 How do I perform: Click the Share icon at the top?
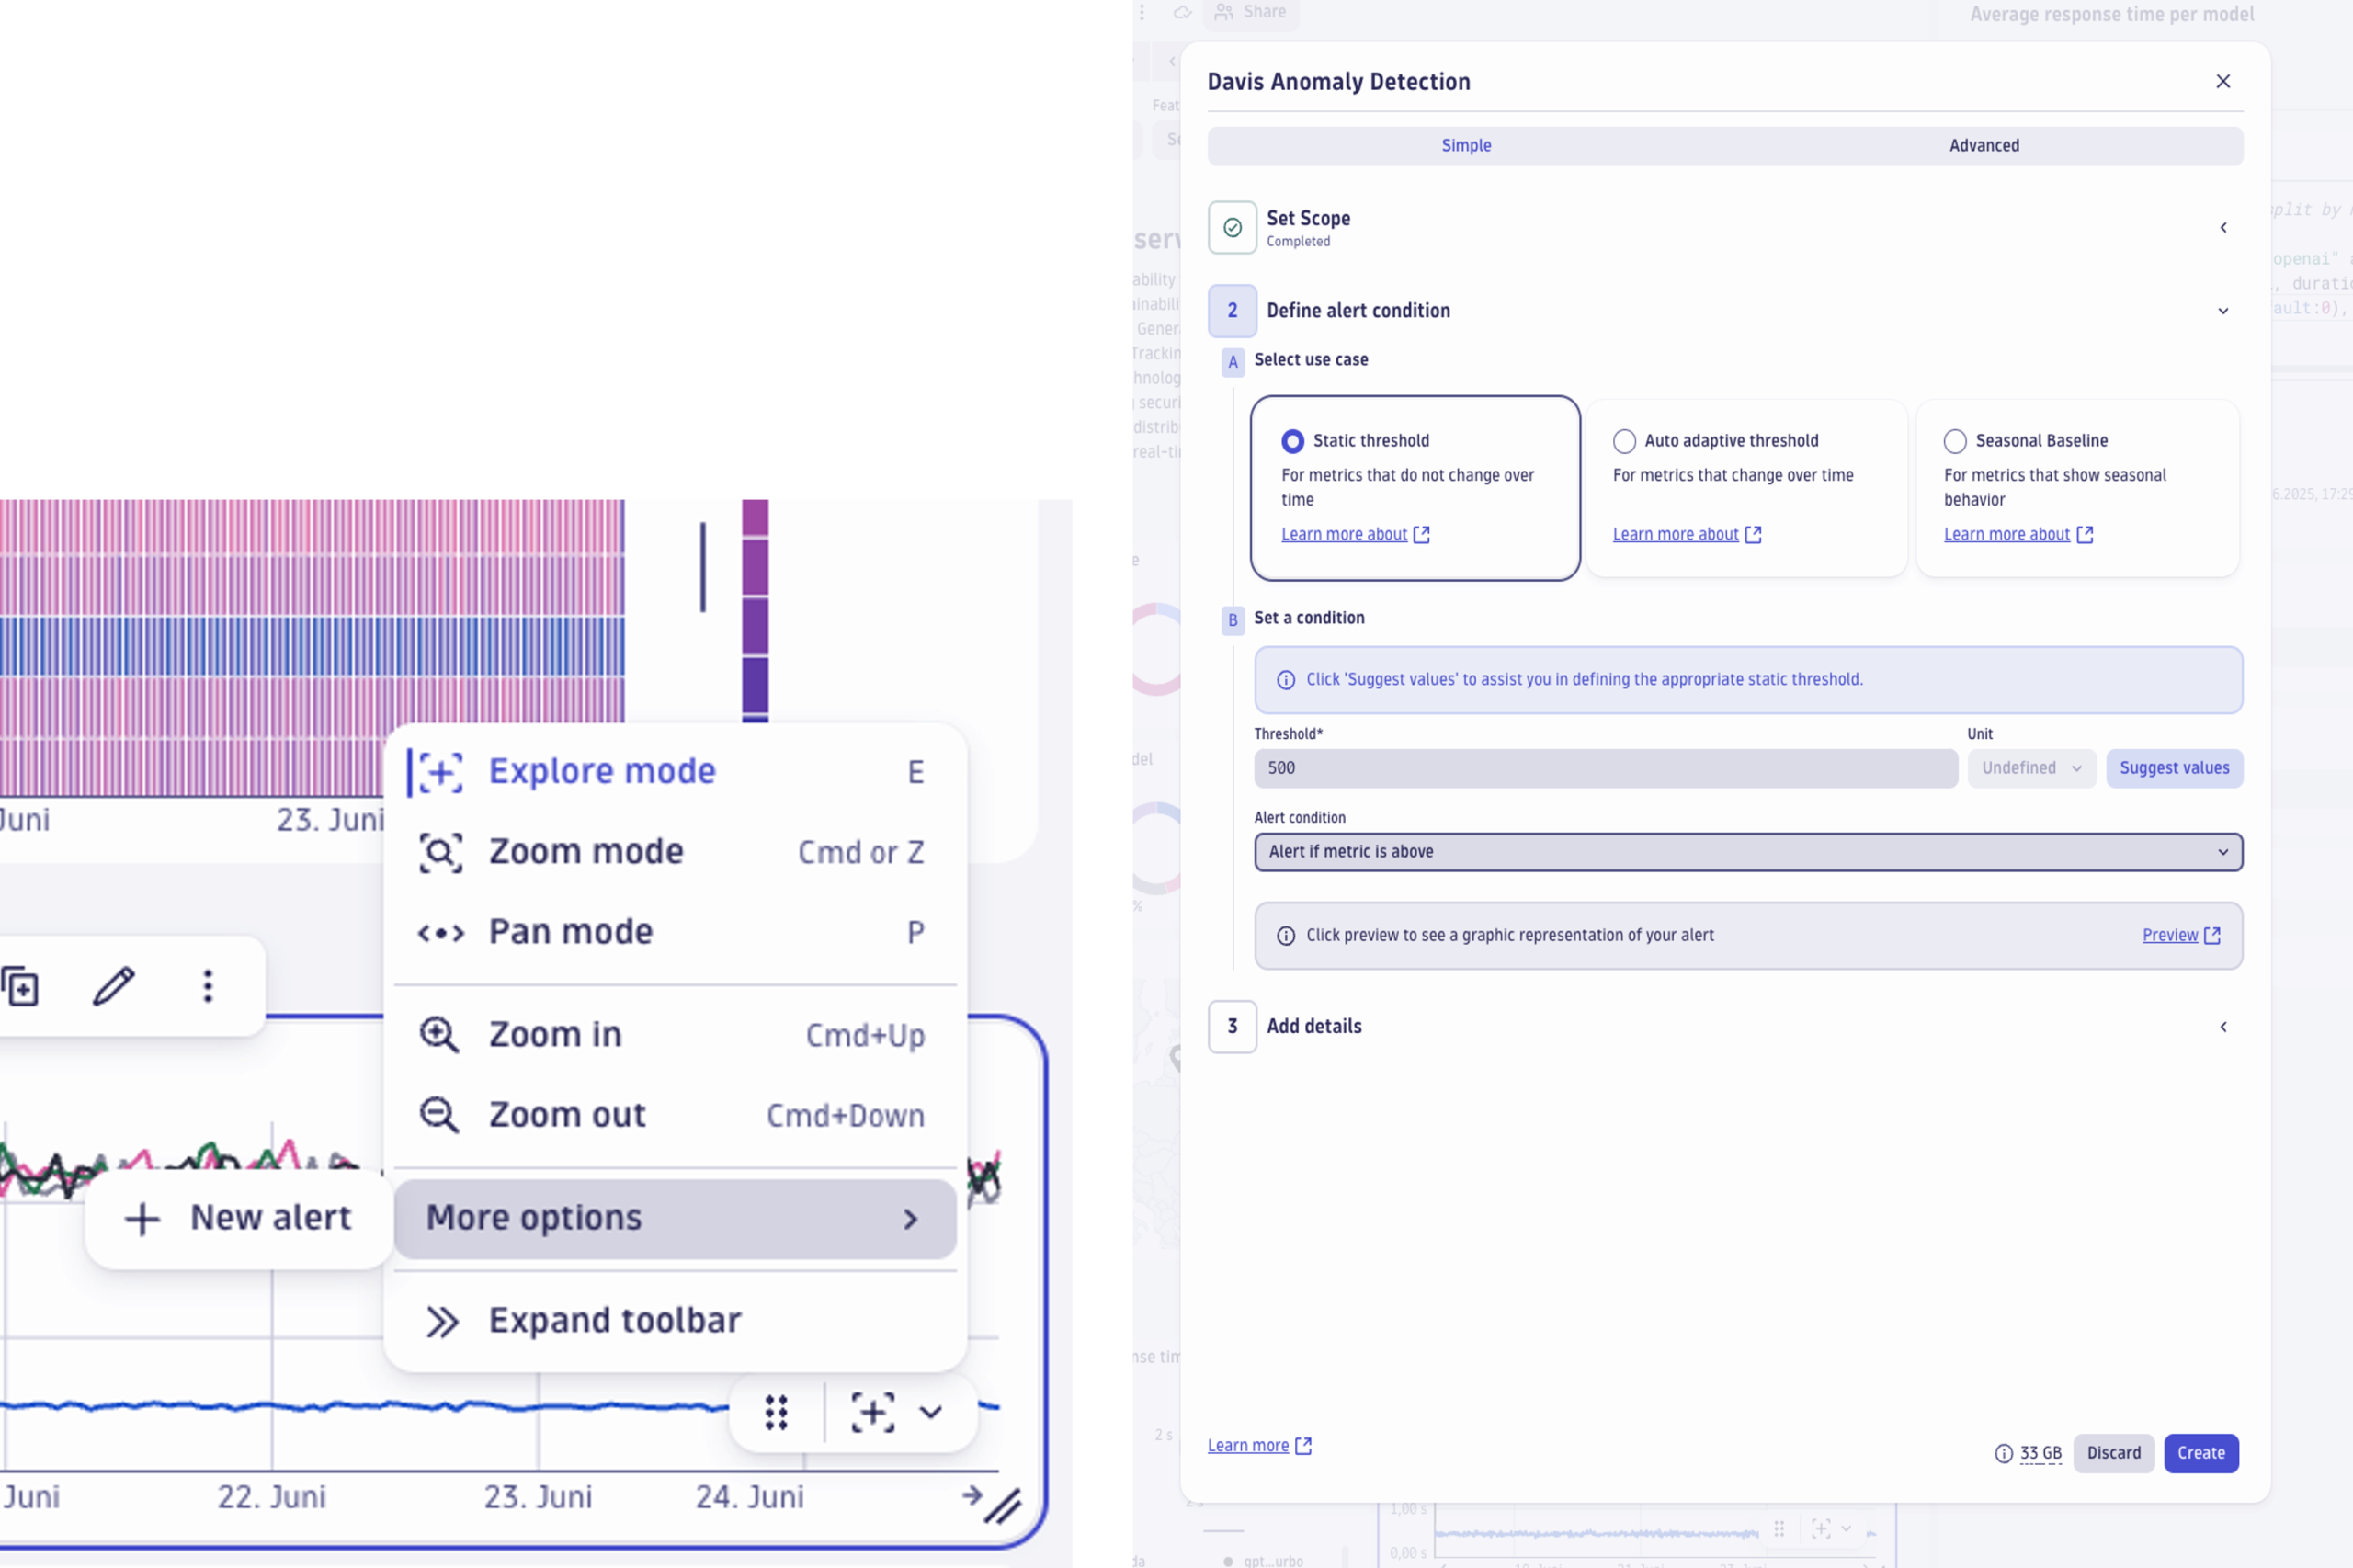[1224, 12]
